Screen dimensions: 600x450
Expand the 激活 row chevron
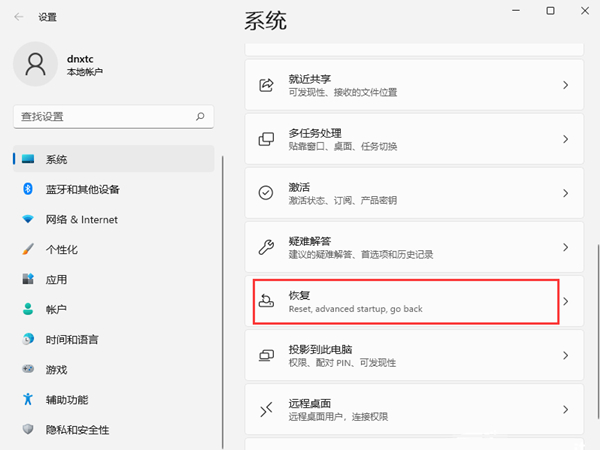coord(566,193)
